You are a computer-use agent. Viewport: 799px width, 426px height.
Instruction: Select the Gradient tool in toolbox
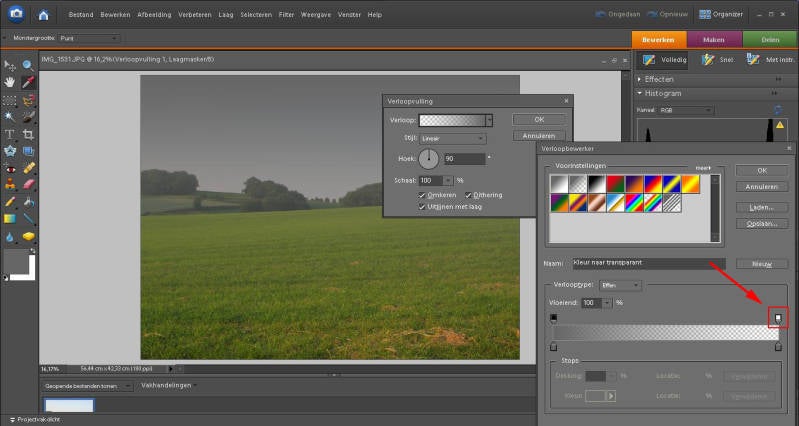pos(10,218)
